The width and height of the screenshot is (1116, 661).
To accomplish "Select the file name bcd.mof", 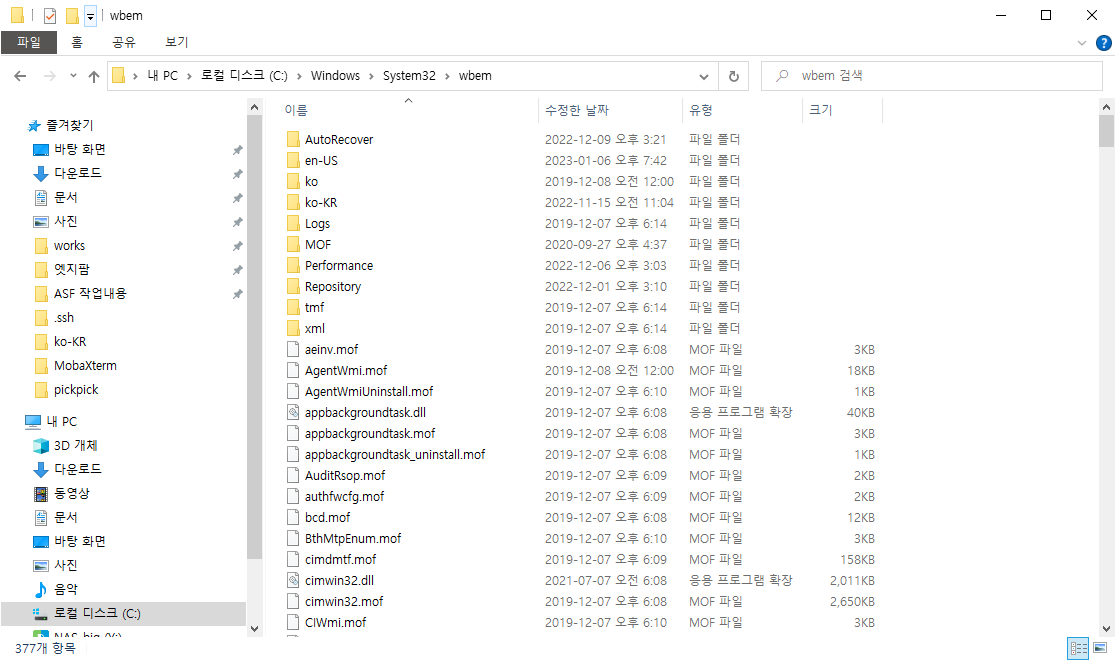I will (x=327, y=517).
